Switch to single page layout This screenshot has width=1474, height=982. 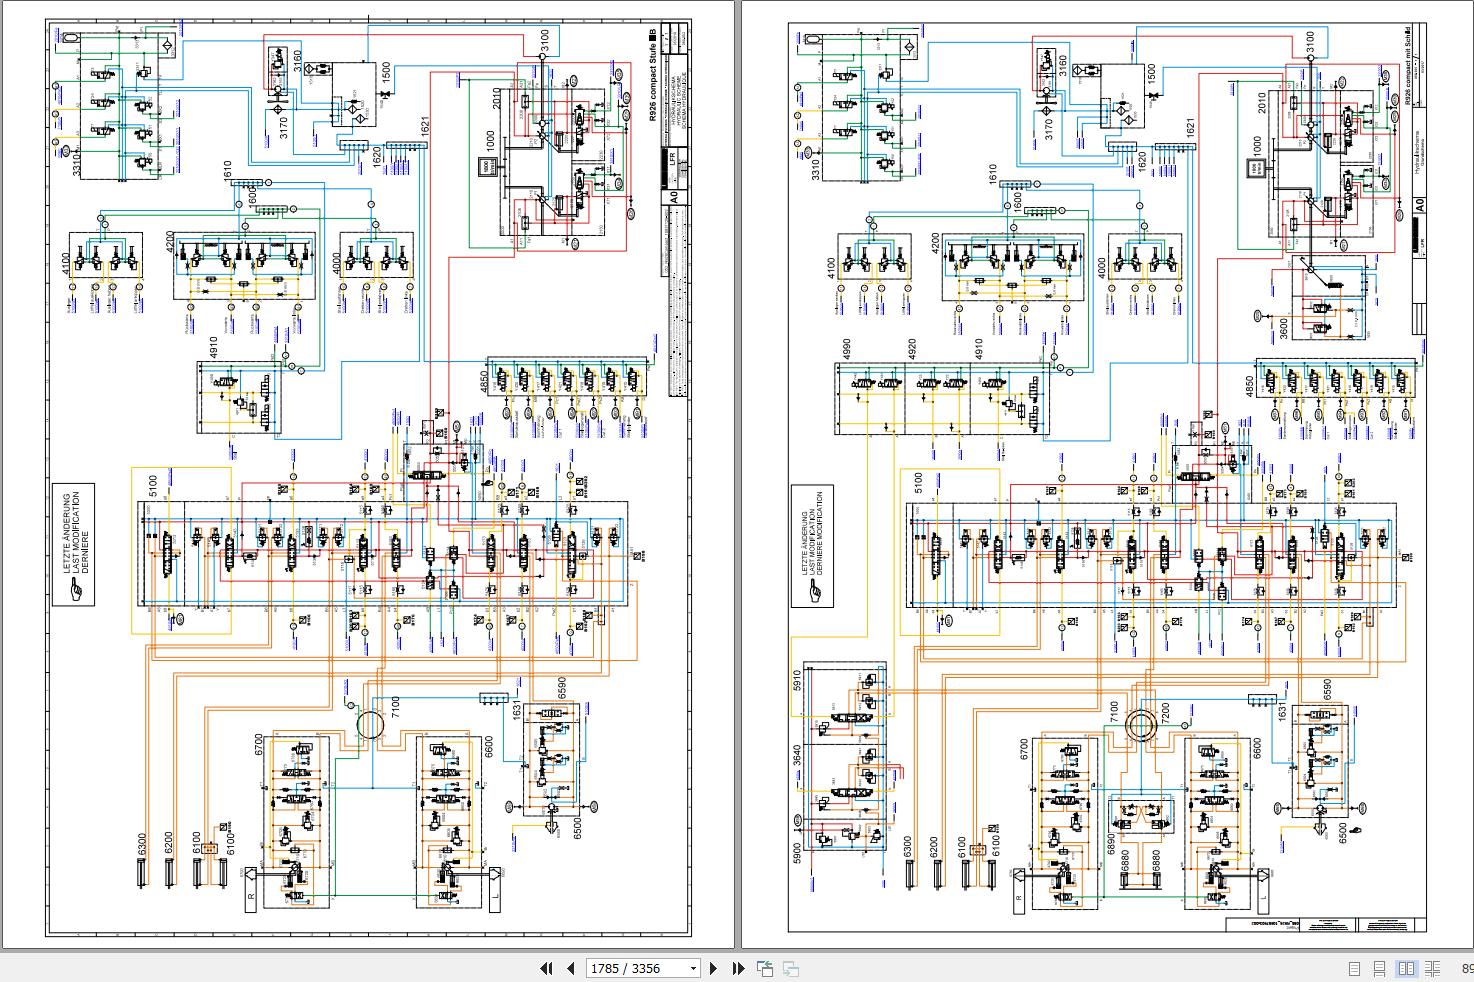point(1354,968)
